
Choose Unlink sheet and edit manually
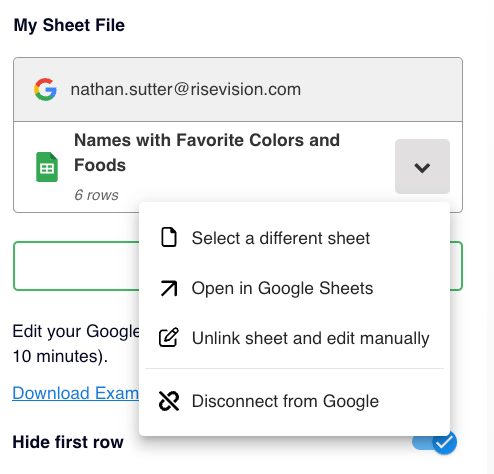coord(294,338)
